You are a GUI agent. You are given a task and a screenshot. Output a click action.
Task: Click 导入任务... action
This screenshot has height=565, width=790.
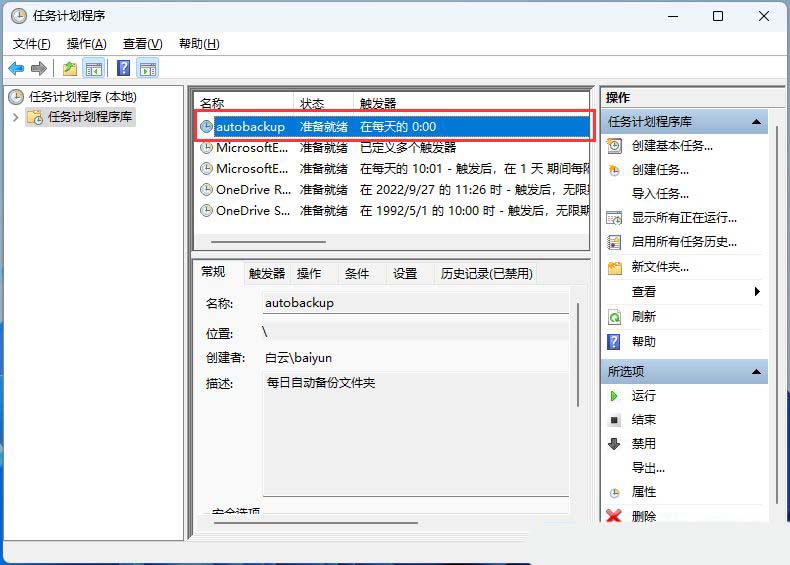coord(660,194)
